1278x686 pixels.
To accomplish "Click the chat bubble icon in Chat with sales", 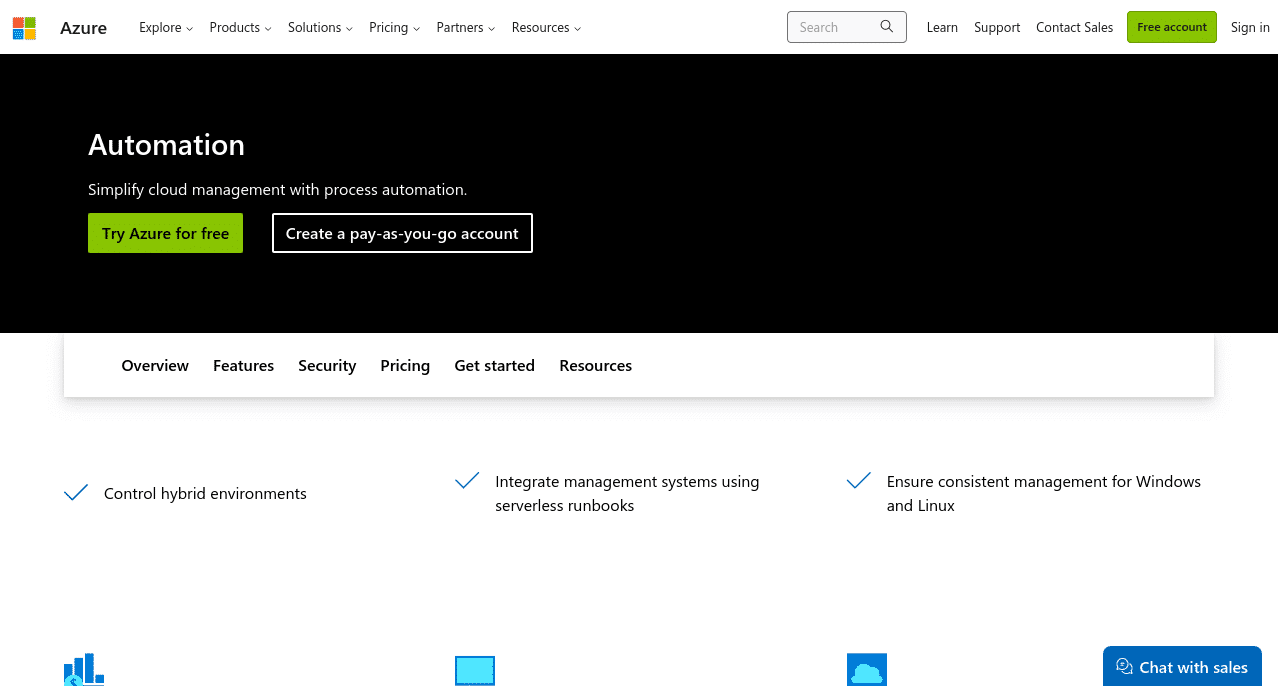I will pyautogui.click(x=1124, y=667).
